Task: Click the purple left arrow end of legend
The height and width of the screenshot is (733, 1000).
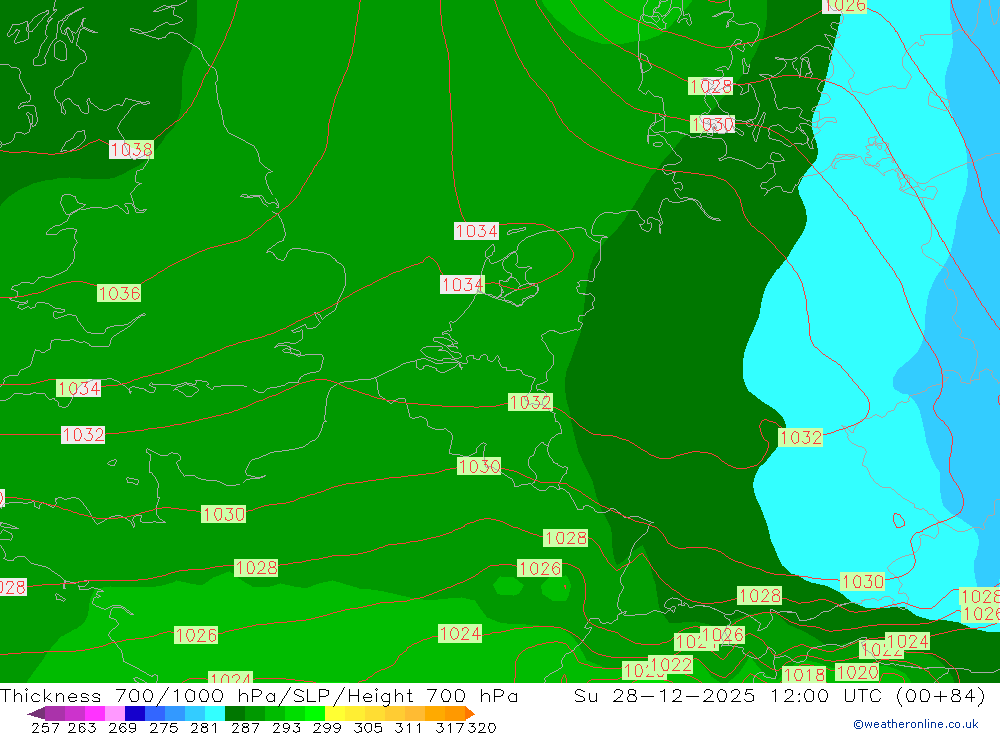Action: [36, 713]
